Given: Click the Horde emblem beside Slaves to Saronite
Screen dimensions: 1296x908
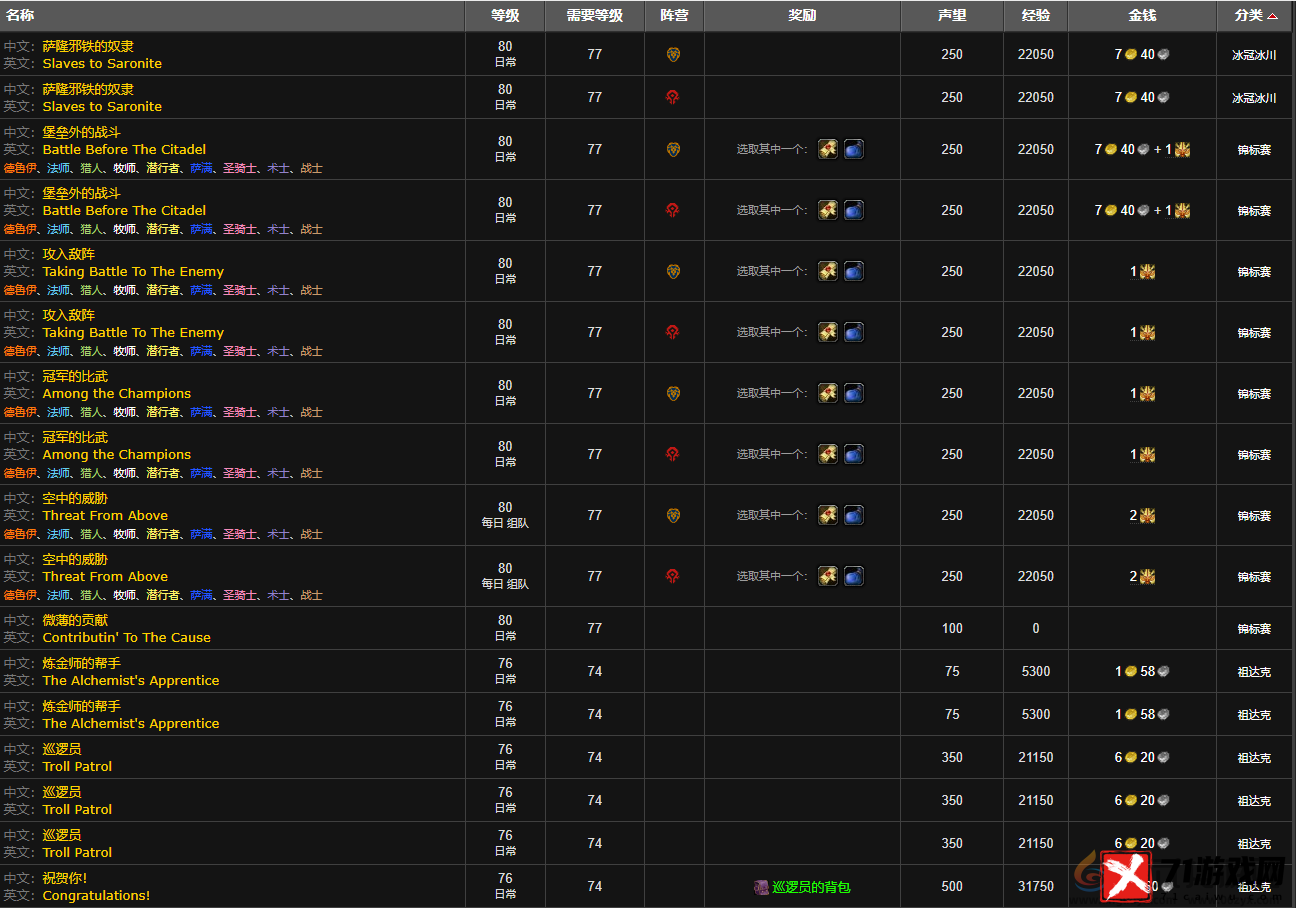Looking at the screenshot, I should tap(673, 97).
